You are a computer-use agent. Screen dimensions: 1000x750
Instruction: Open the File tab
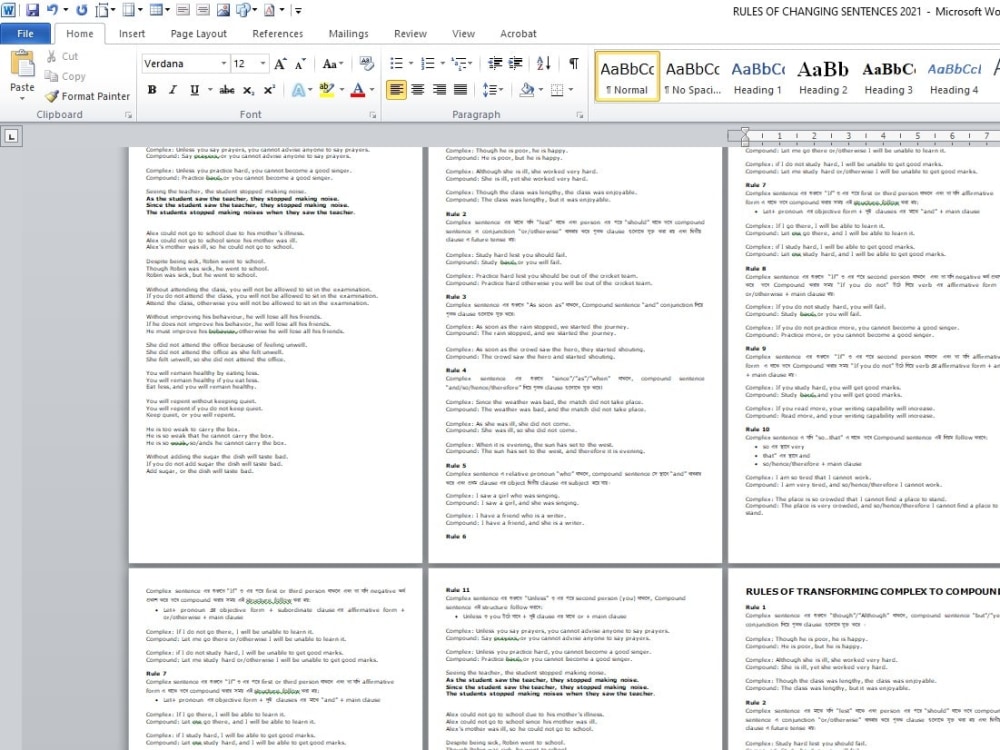(26, 34)
